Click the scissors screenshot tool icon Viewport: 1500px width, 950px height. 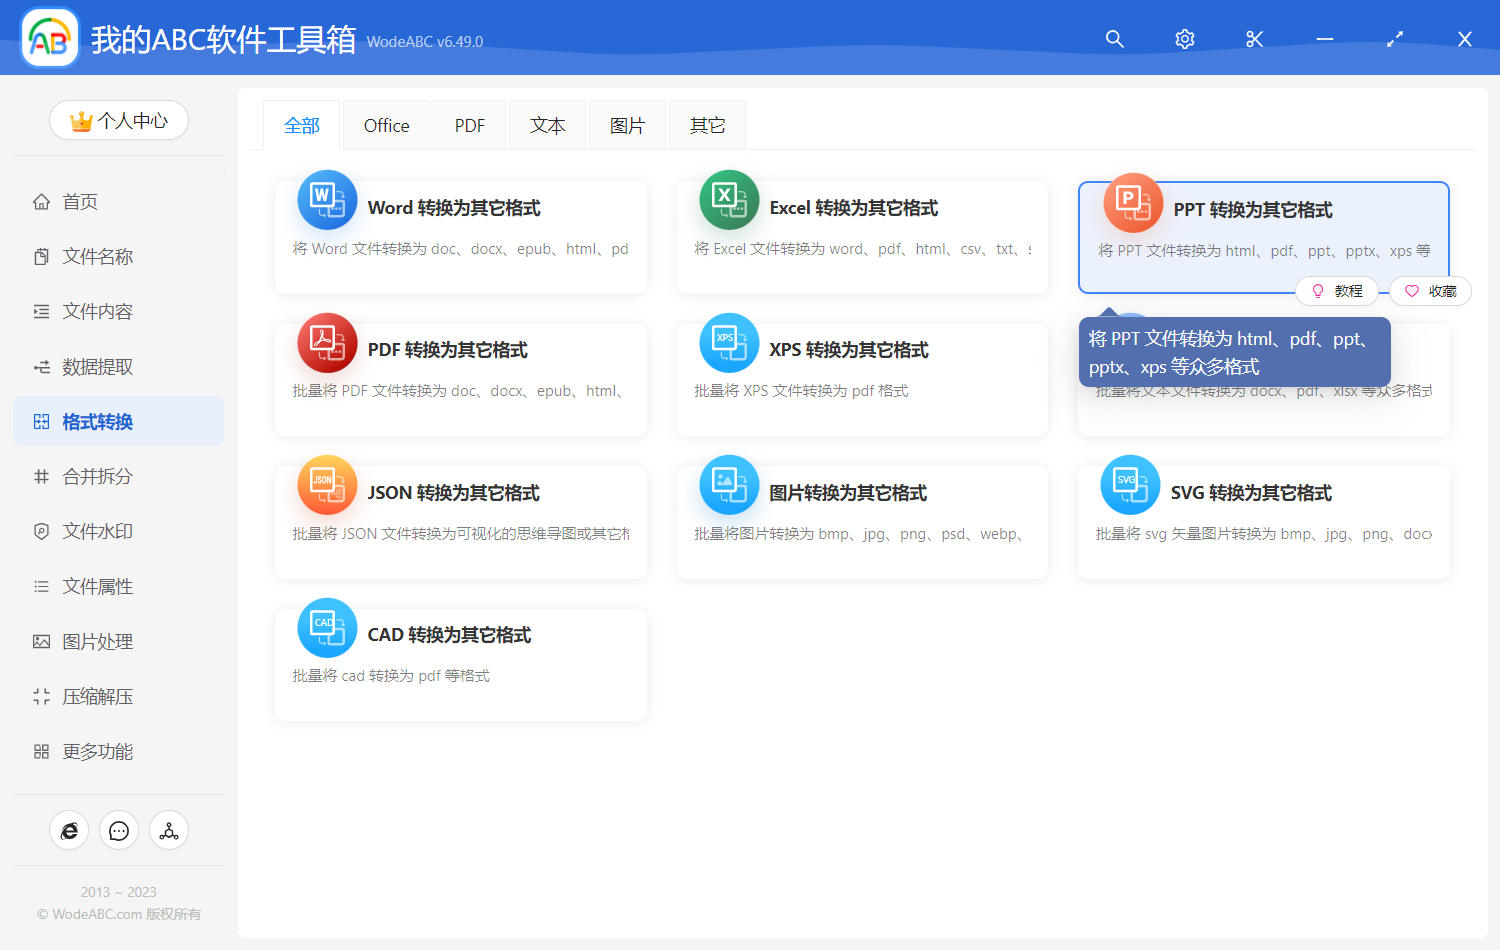coord(1254,39)
